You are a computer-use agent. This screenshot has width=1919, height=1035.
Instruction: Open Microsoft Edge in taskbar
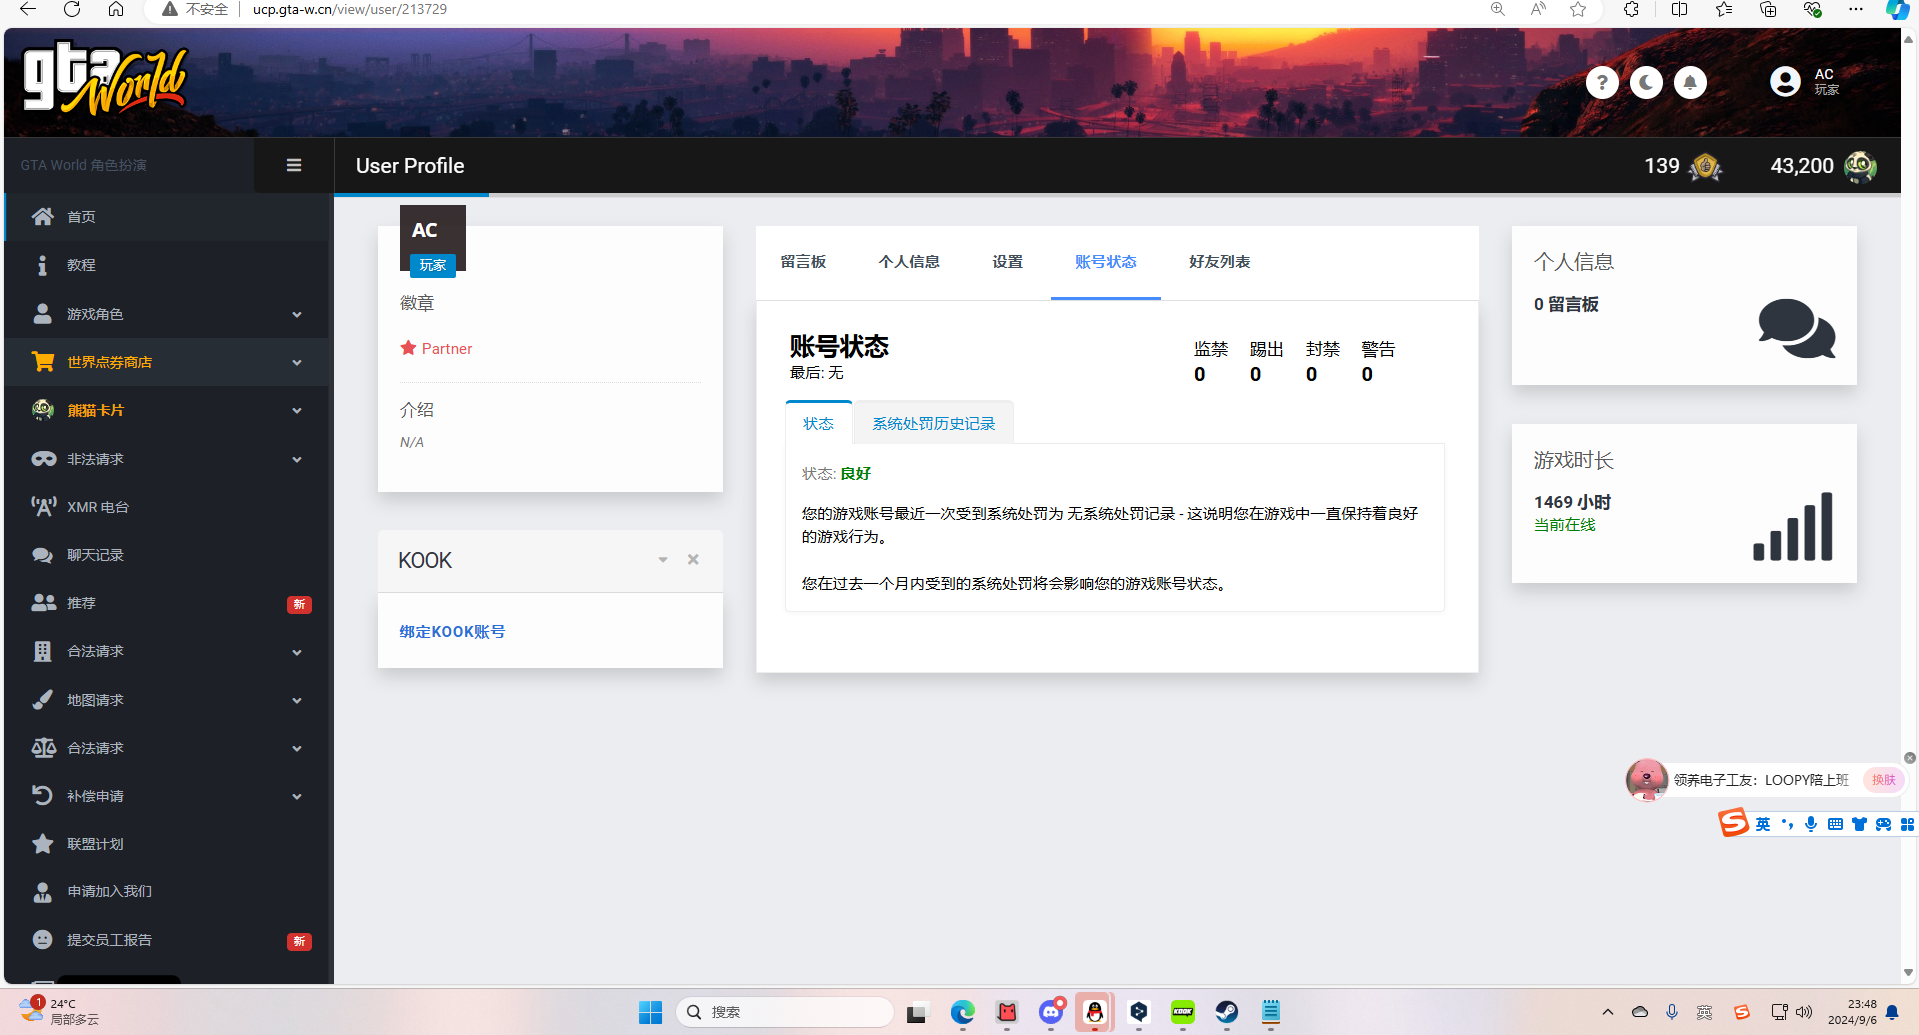click(x=963, y=1012)
